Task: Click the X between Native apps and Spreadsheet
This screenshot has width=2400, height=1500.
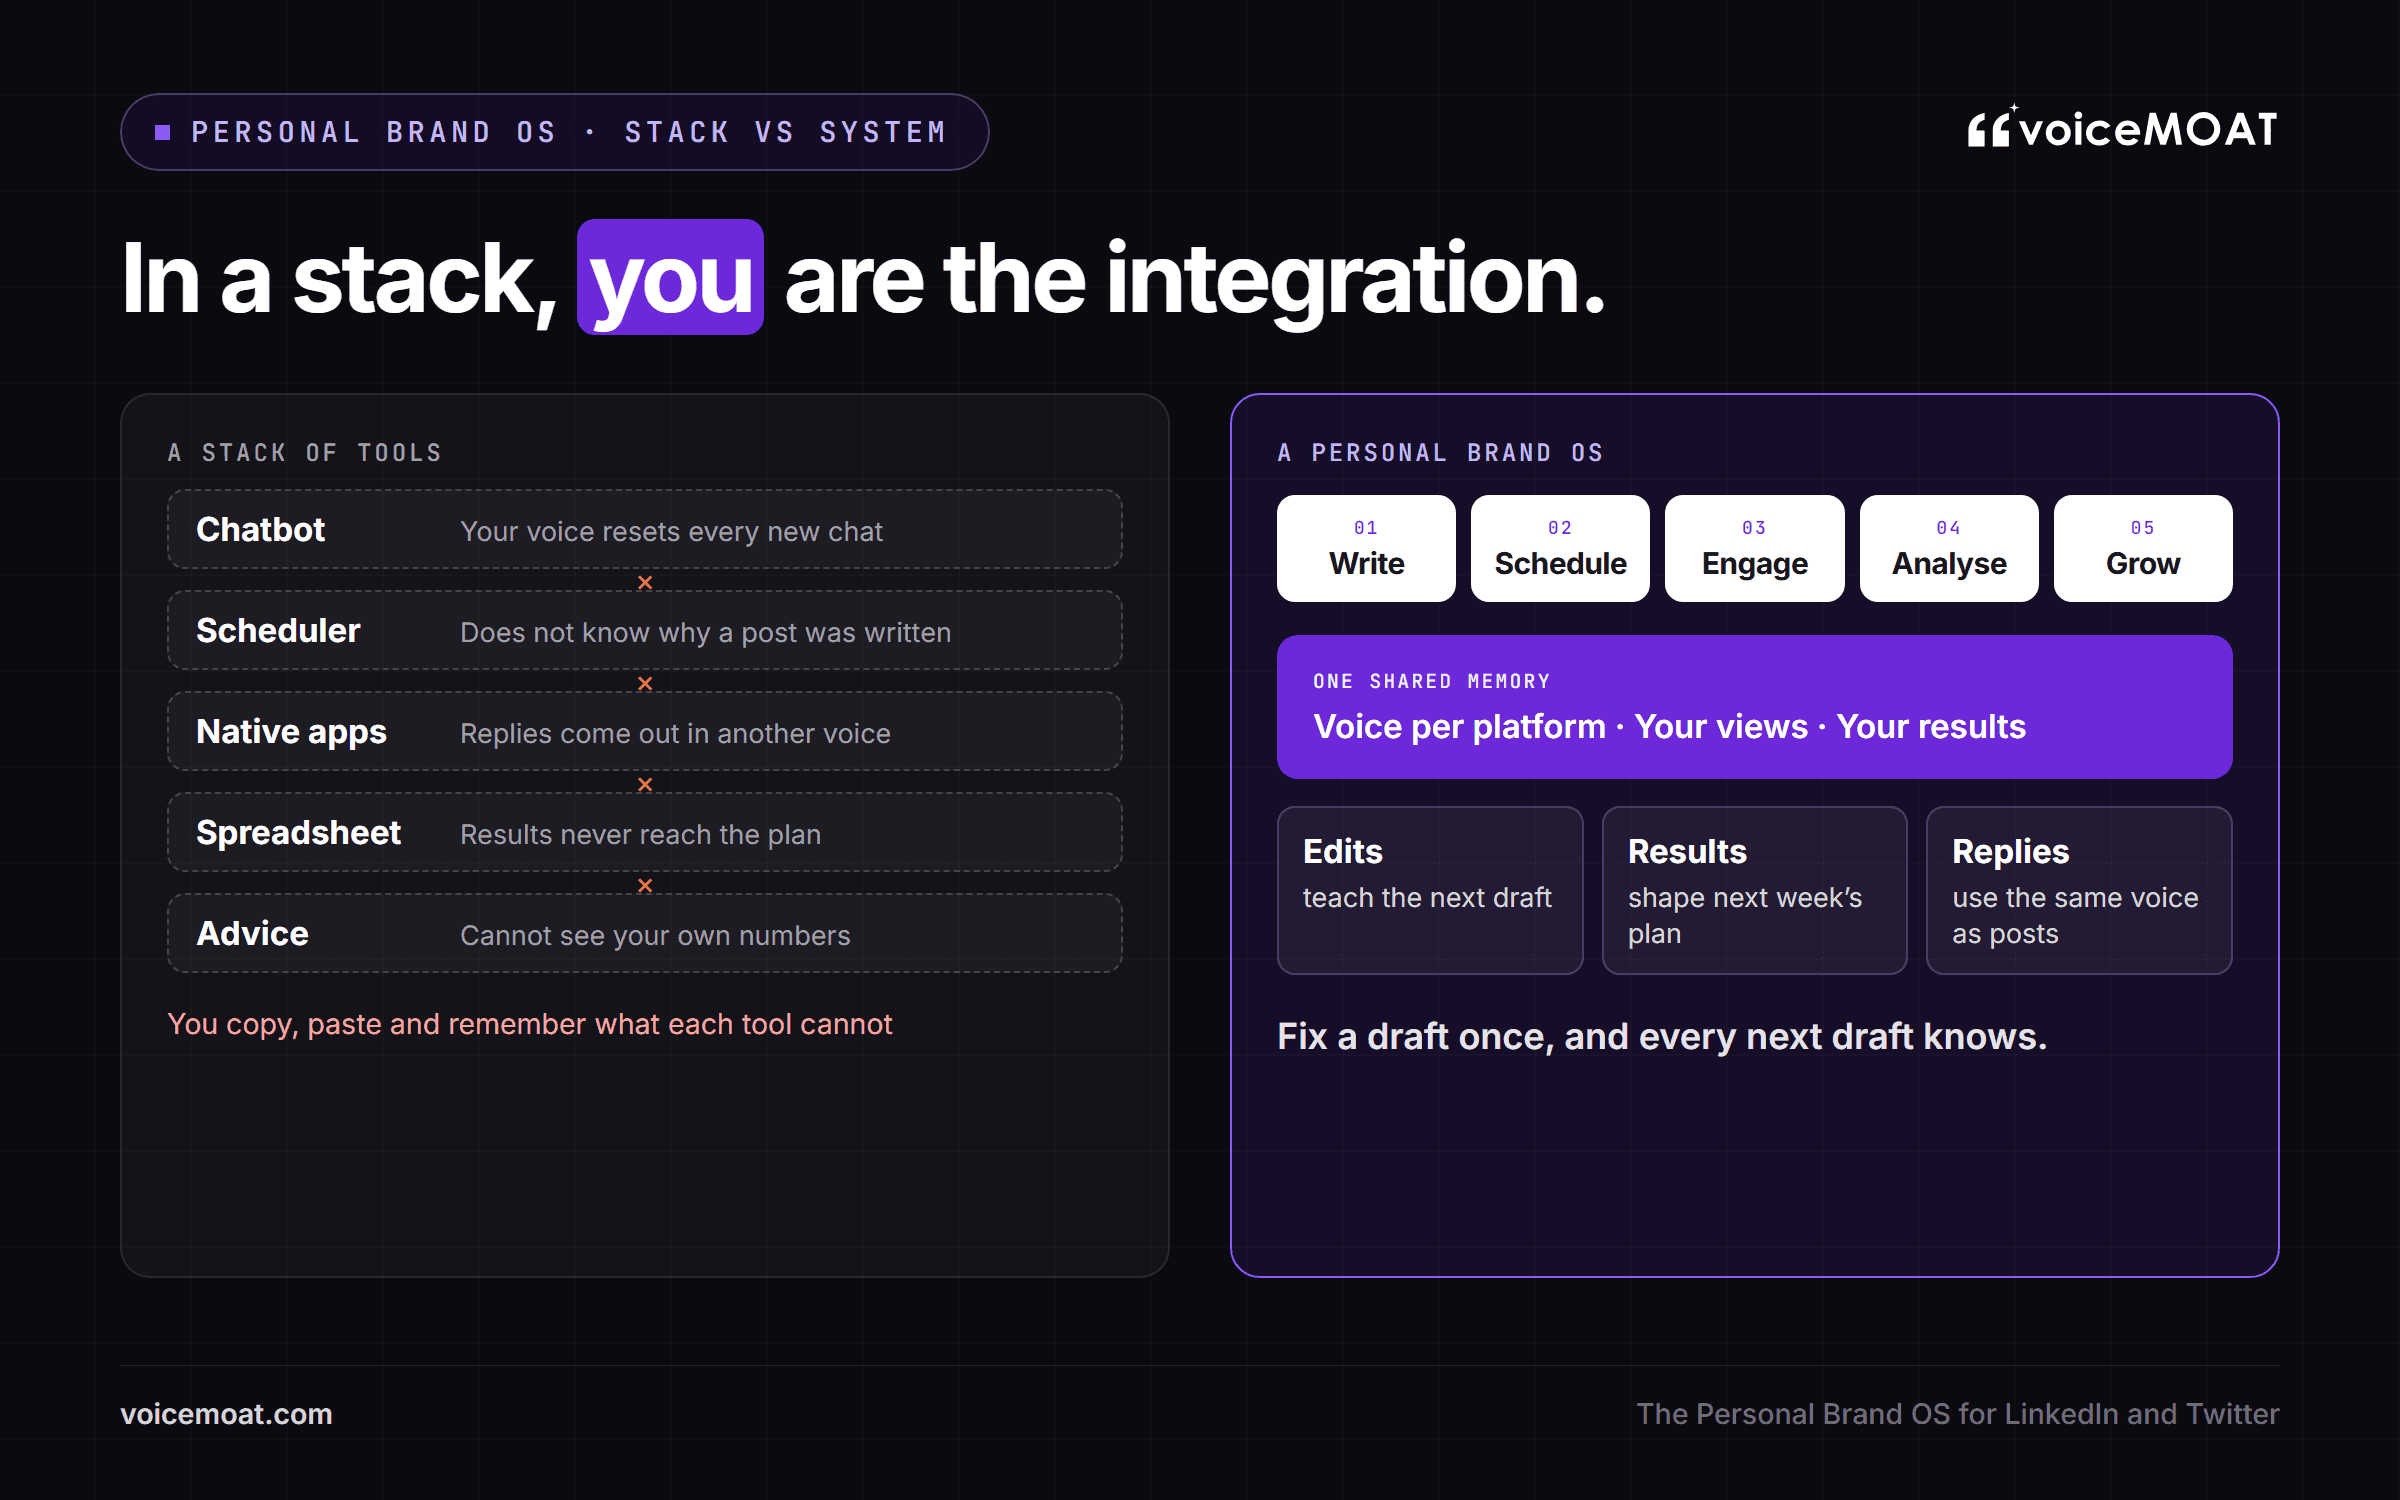Action: tap(645, 784)
